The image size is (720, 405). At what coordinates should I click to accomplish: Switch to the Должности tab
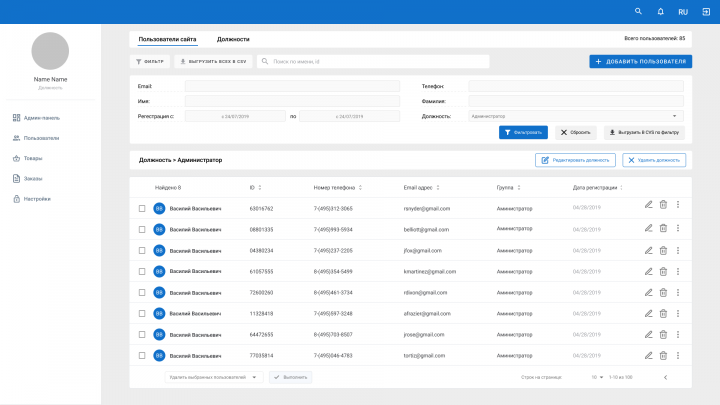point(233,39)
